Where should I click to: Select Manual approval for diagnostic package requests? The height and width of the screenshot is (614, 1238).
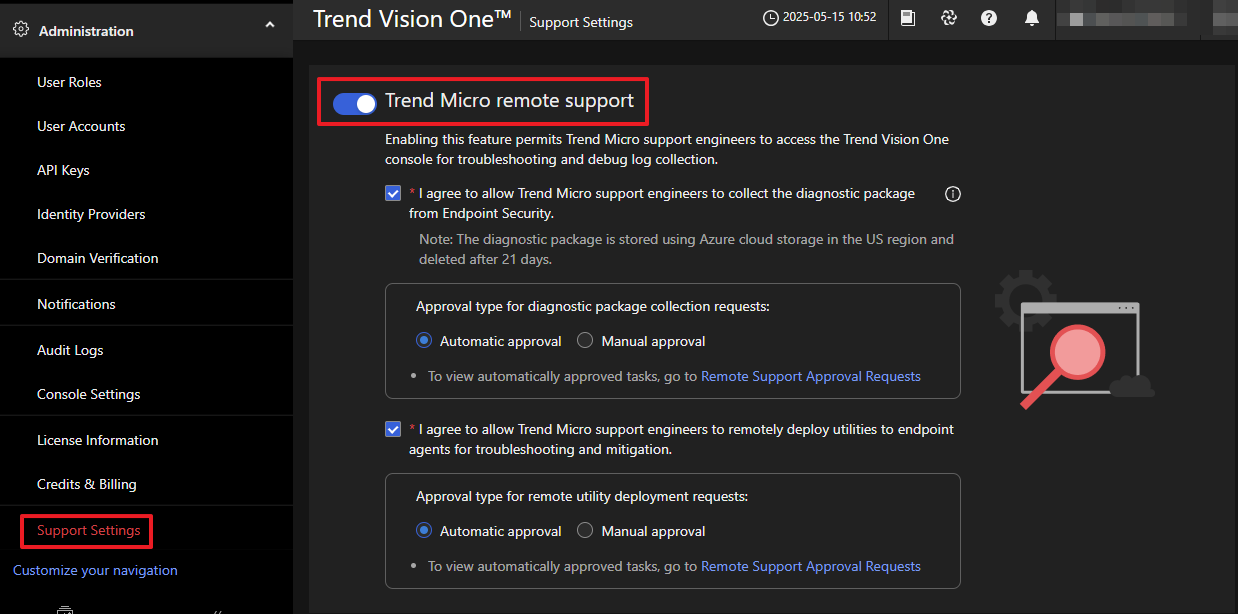click(586, 341)
